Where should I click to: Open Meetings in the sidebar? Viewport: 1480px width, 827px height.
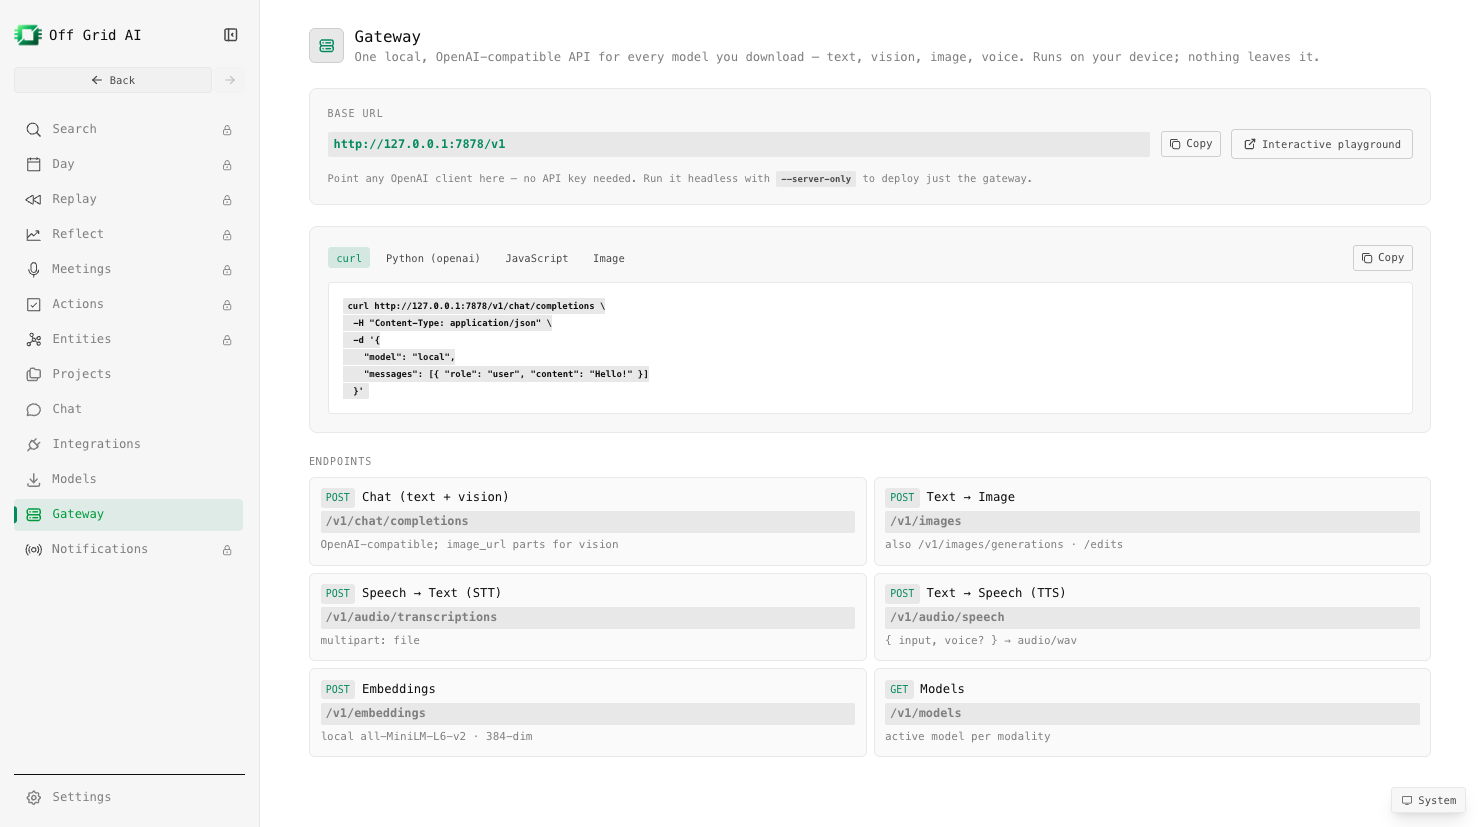tap(128, 269)
